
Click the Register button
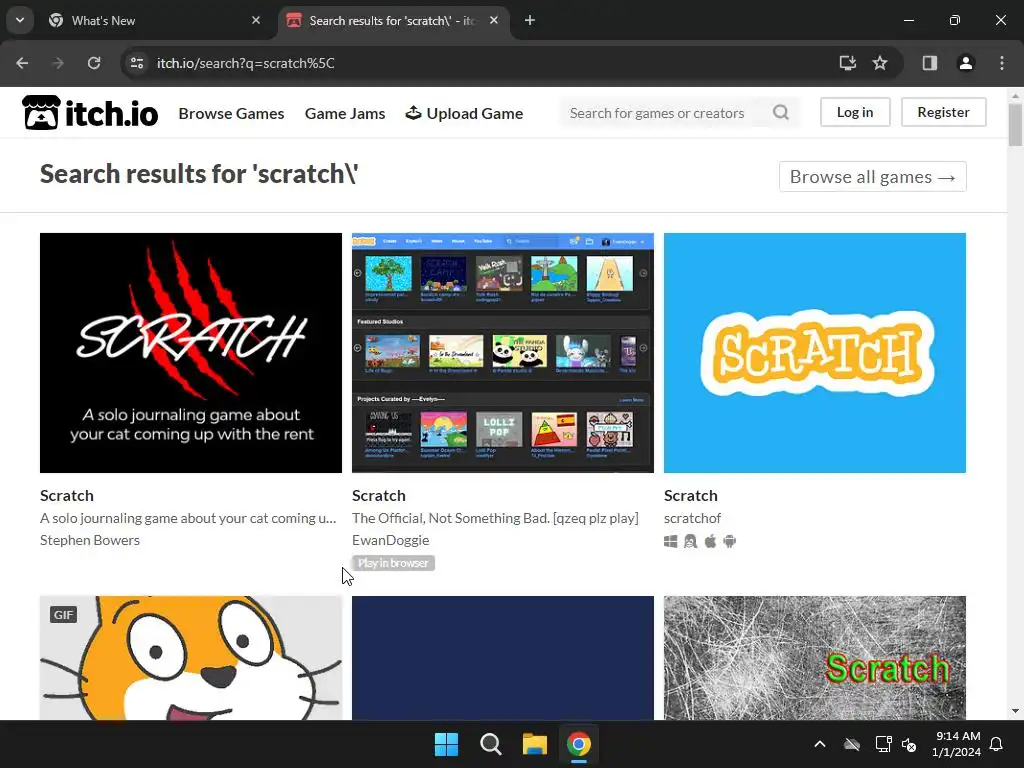(x=943, y=112)
